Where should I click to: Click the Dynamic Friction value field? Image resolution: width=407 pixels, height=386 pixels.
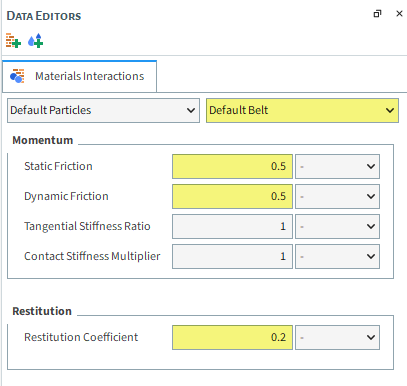coord(232,196)
